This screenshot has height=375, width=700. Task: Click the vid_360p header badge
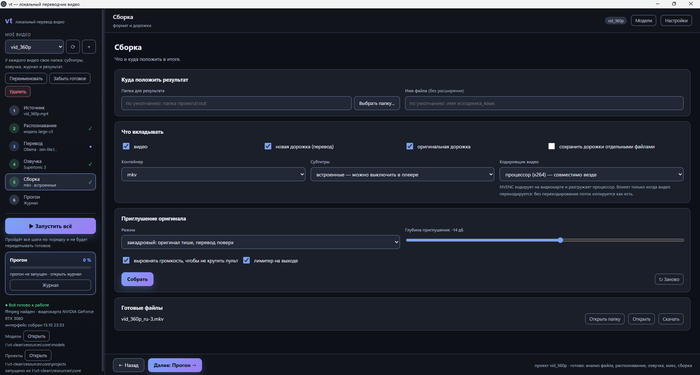pos(616,21)
